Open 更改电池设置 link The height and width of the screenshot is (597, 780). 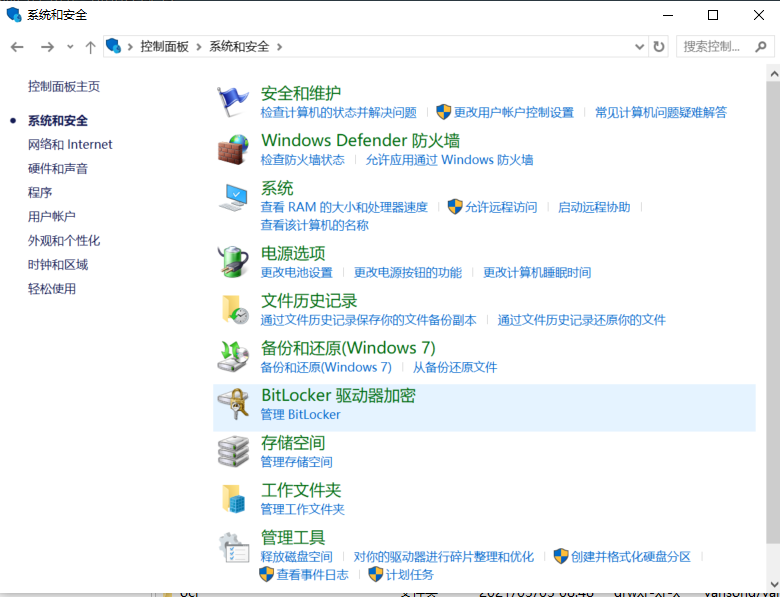click(x=296, y=273)
